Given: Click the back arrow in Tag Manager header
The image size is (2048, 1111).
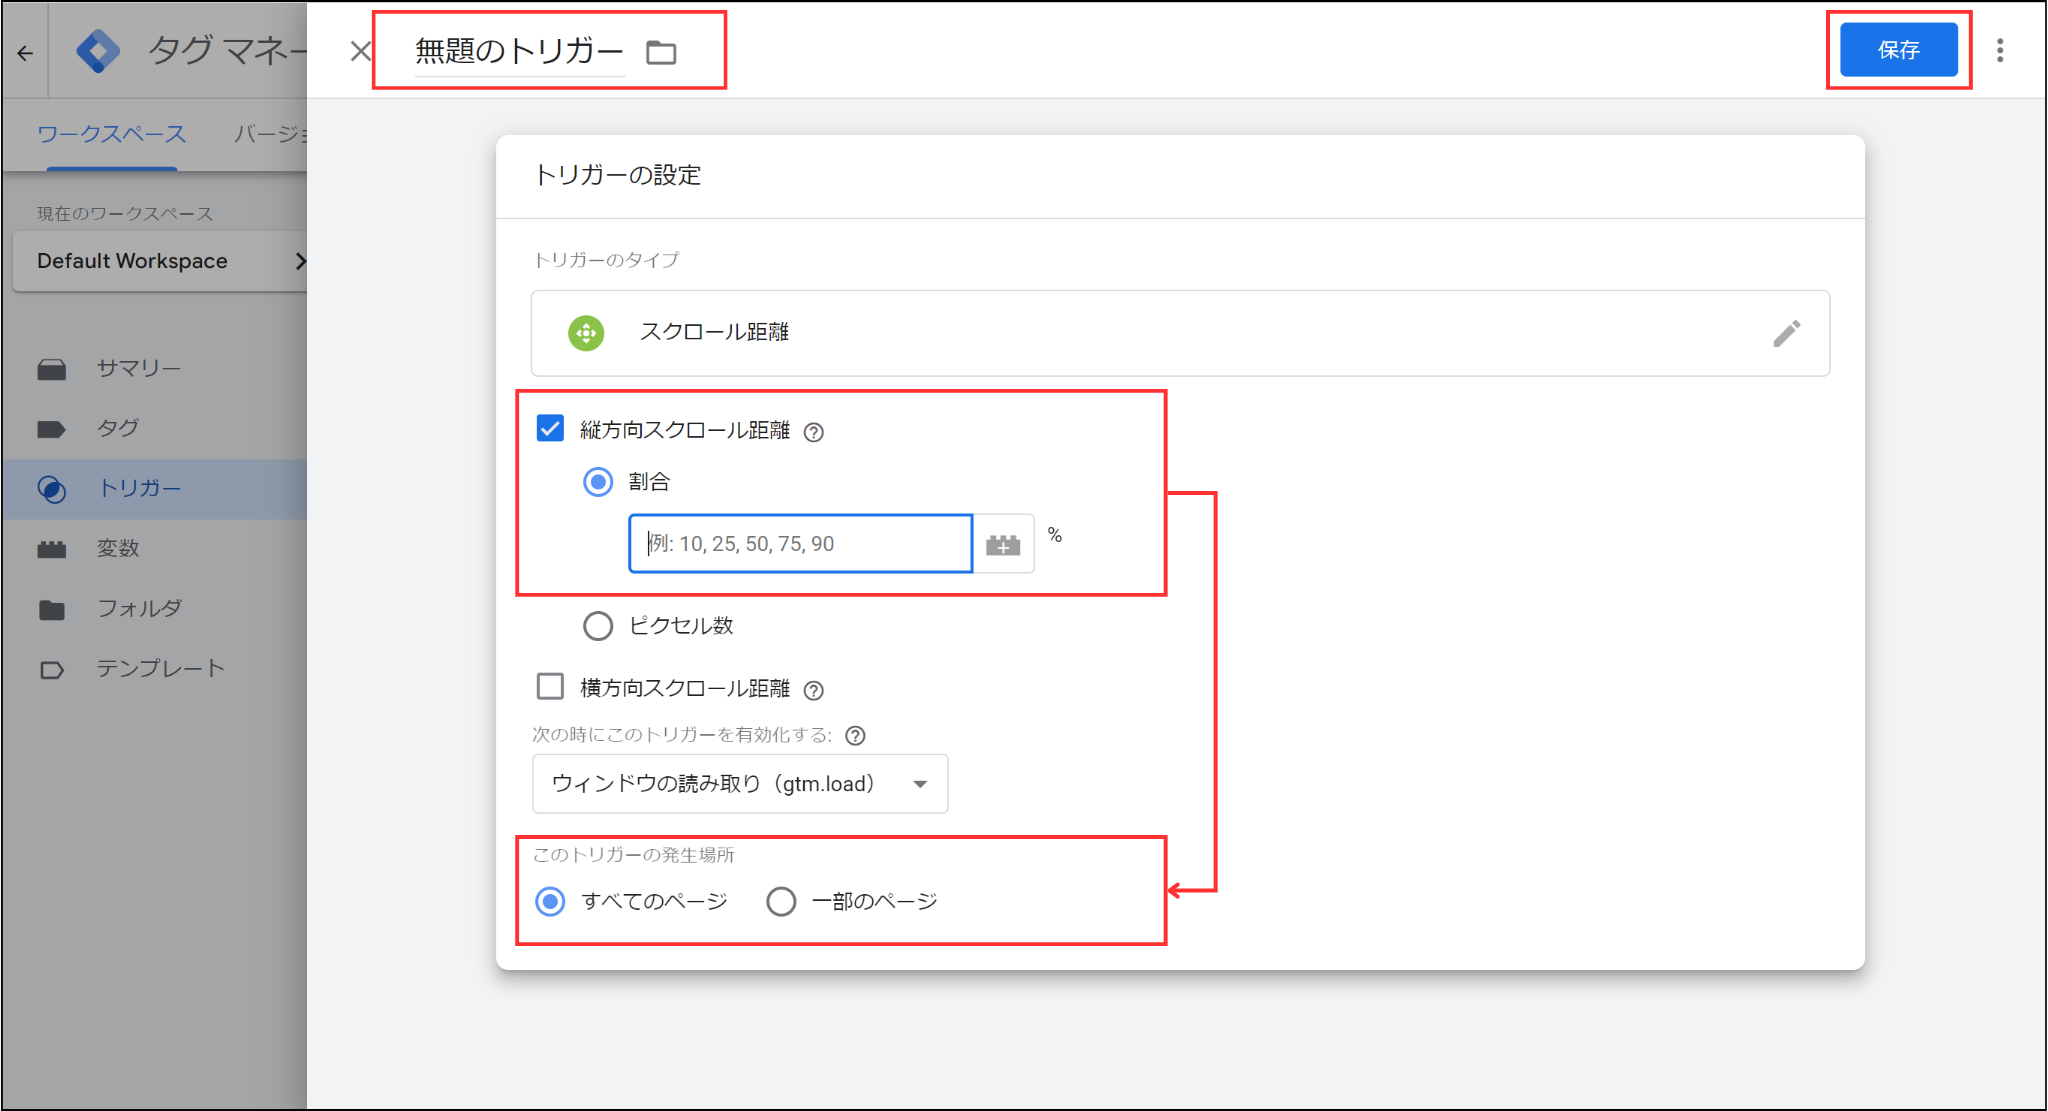Looking at the screenshot, I should (x=26, y=53).
